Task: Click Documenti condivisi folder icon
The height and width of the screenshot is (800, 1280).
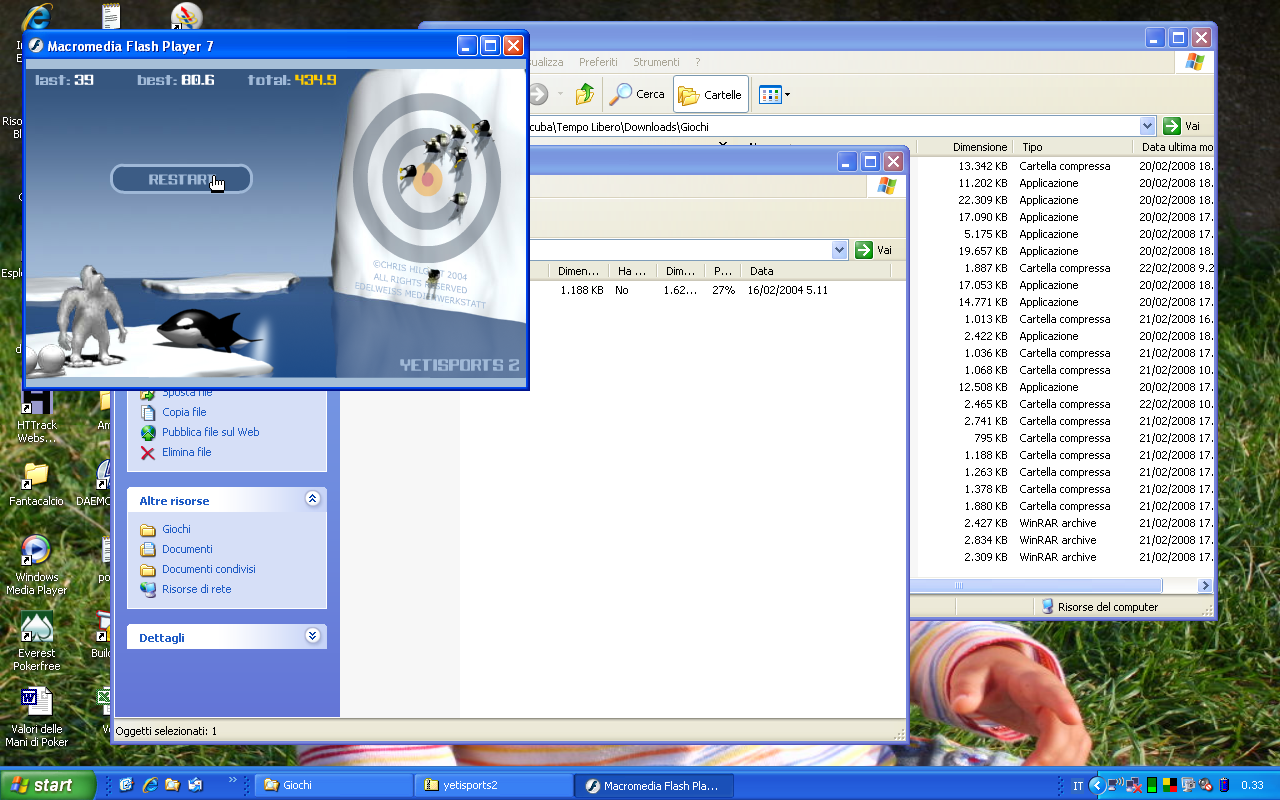Action: (x=148, y=569)
